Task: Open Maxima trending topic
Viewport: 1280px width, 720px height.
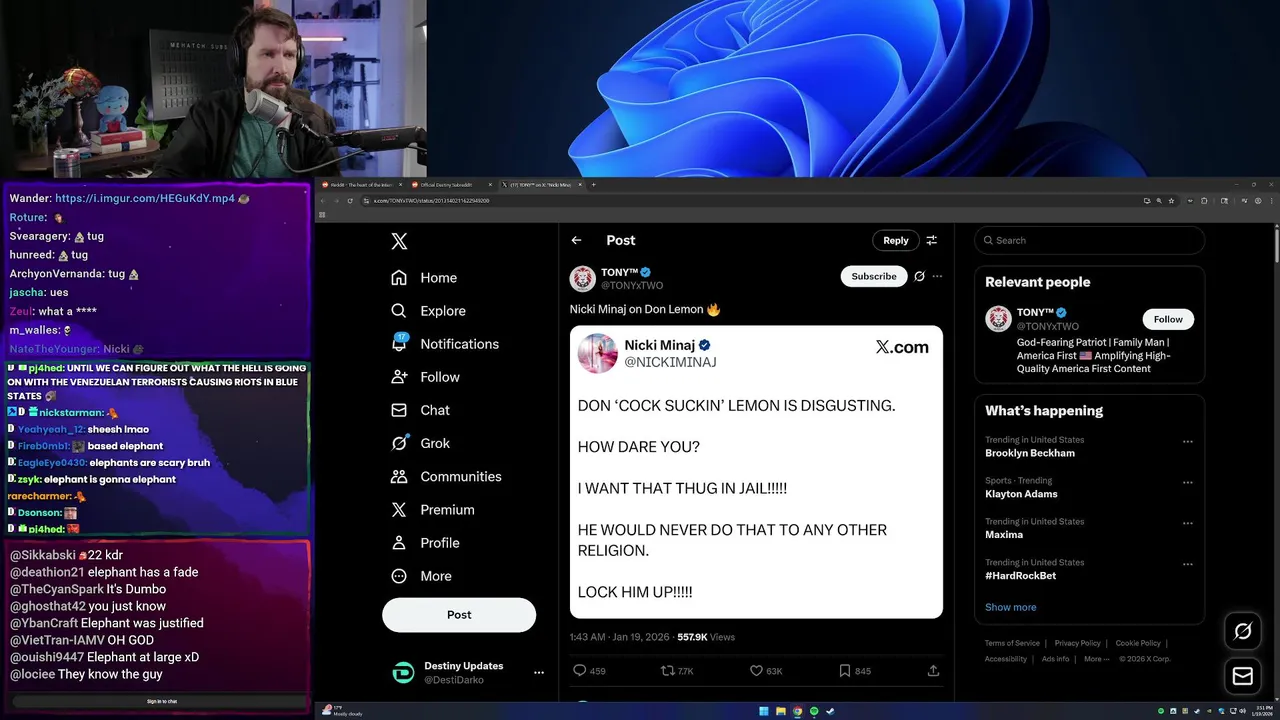Action: click(x=1004, y=535)
